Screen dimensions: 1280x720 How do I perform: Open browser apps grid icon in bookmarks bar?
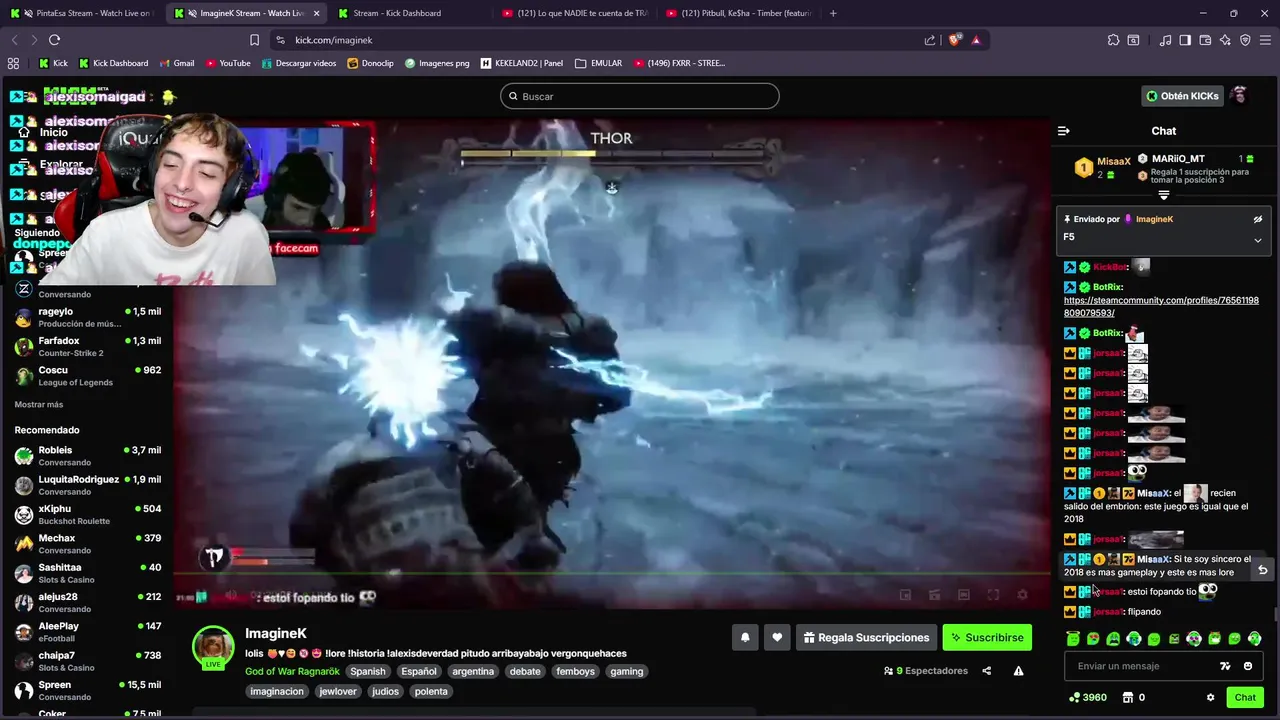[13, 63]
